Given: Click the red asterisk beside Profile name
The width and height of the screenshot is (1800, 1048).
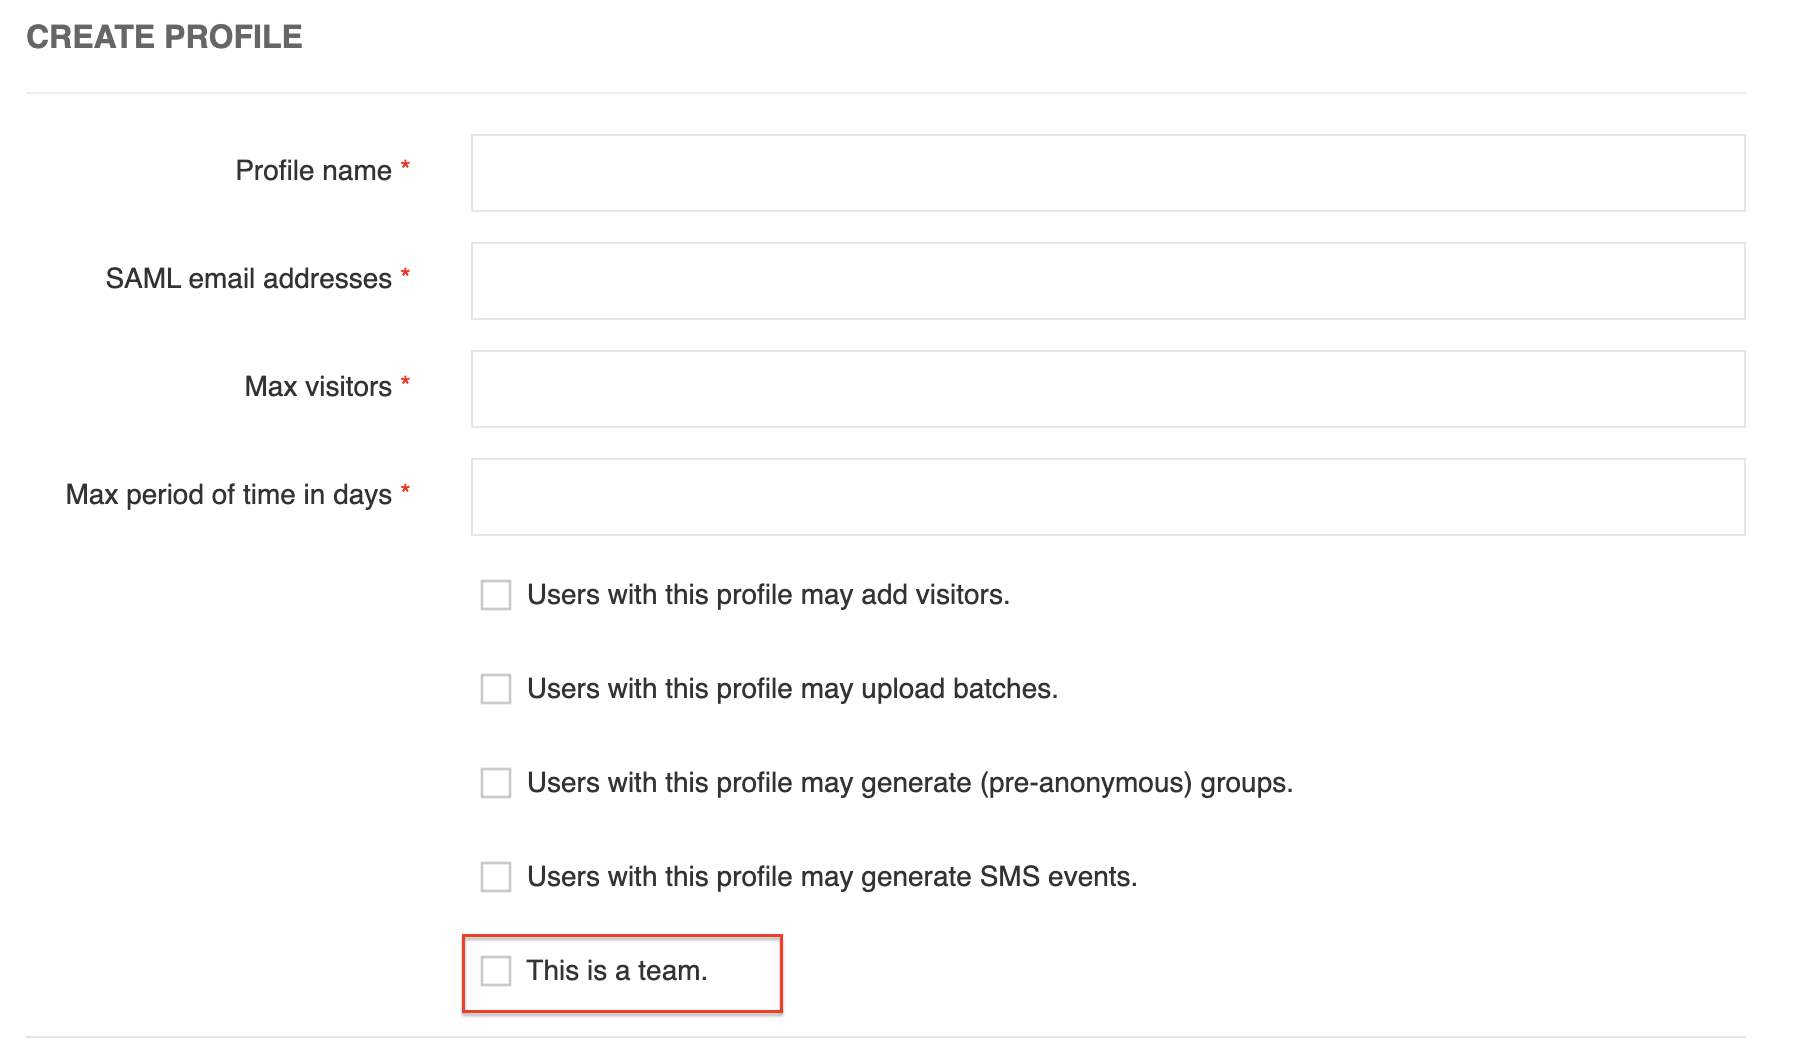Looking at the screenshot, I should click(x=405, y=166).
